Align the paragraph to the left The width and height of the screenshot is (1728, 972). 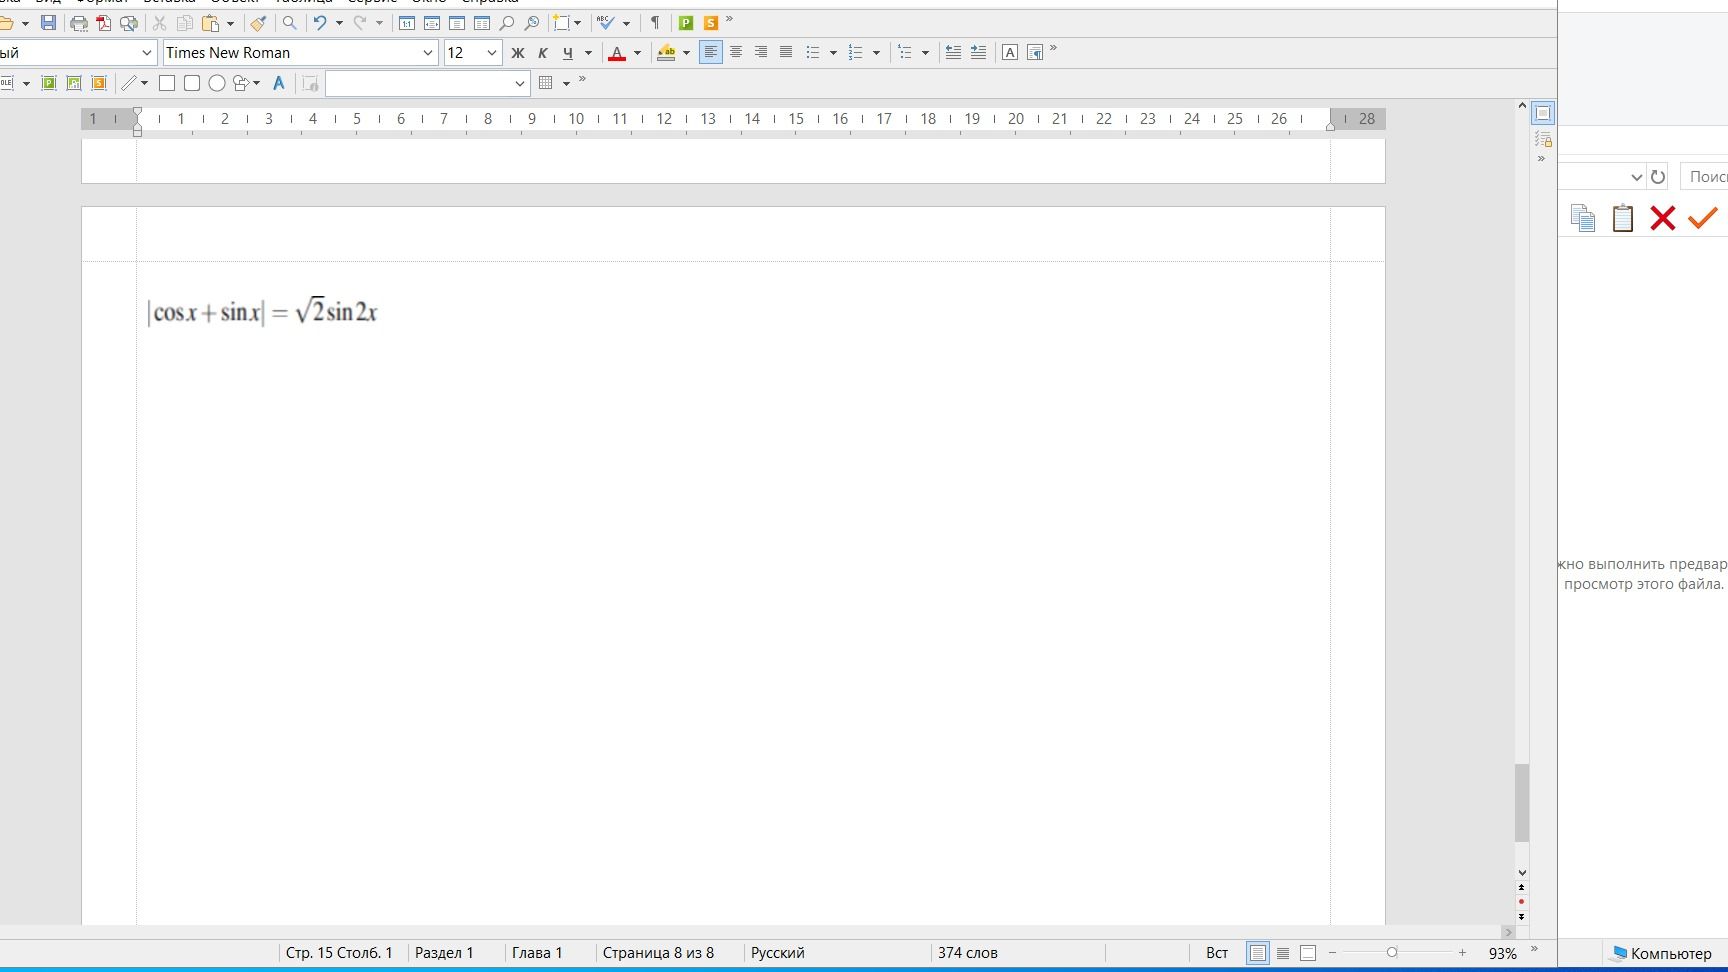tap(711, 53)
